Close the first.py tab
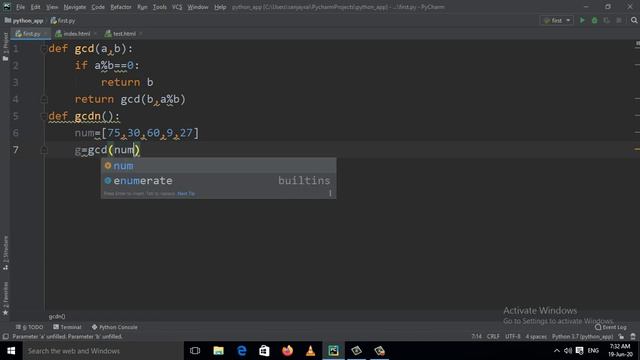 (46, 34)
